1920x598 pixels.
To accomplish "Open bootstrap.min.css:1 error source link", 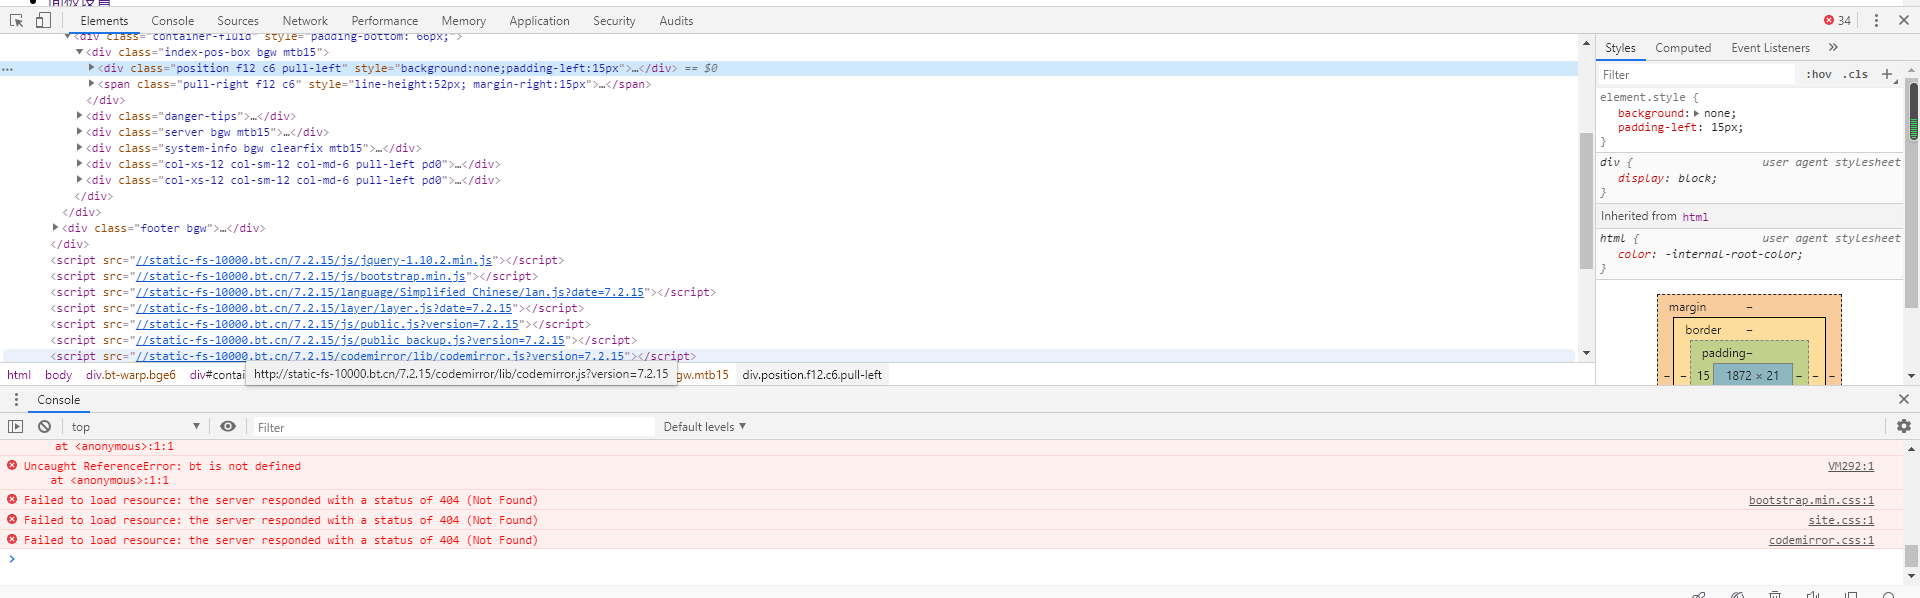I will tap(1811, 500).
